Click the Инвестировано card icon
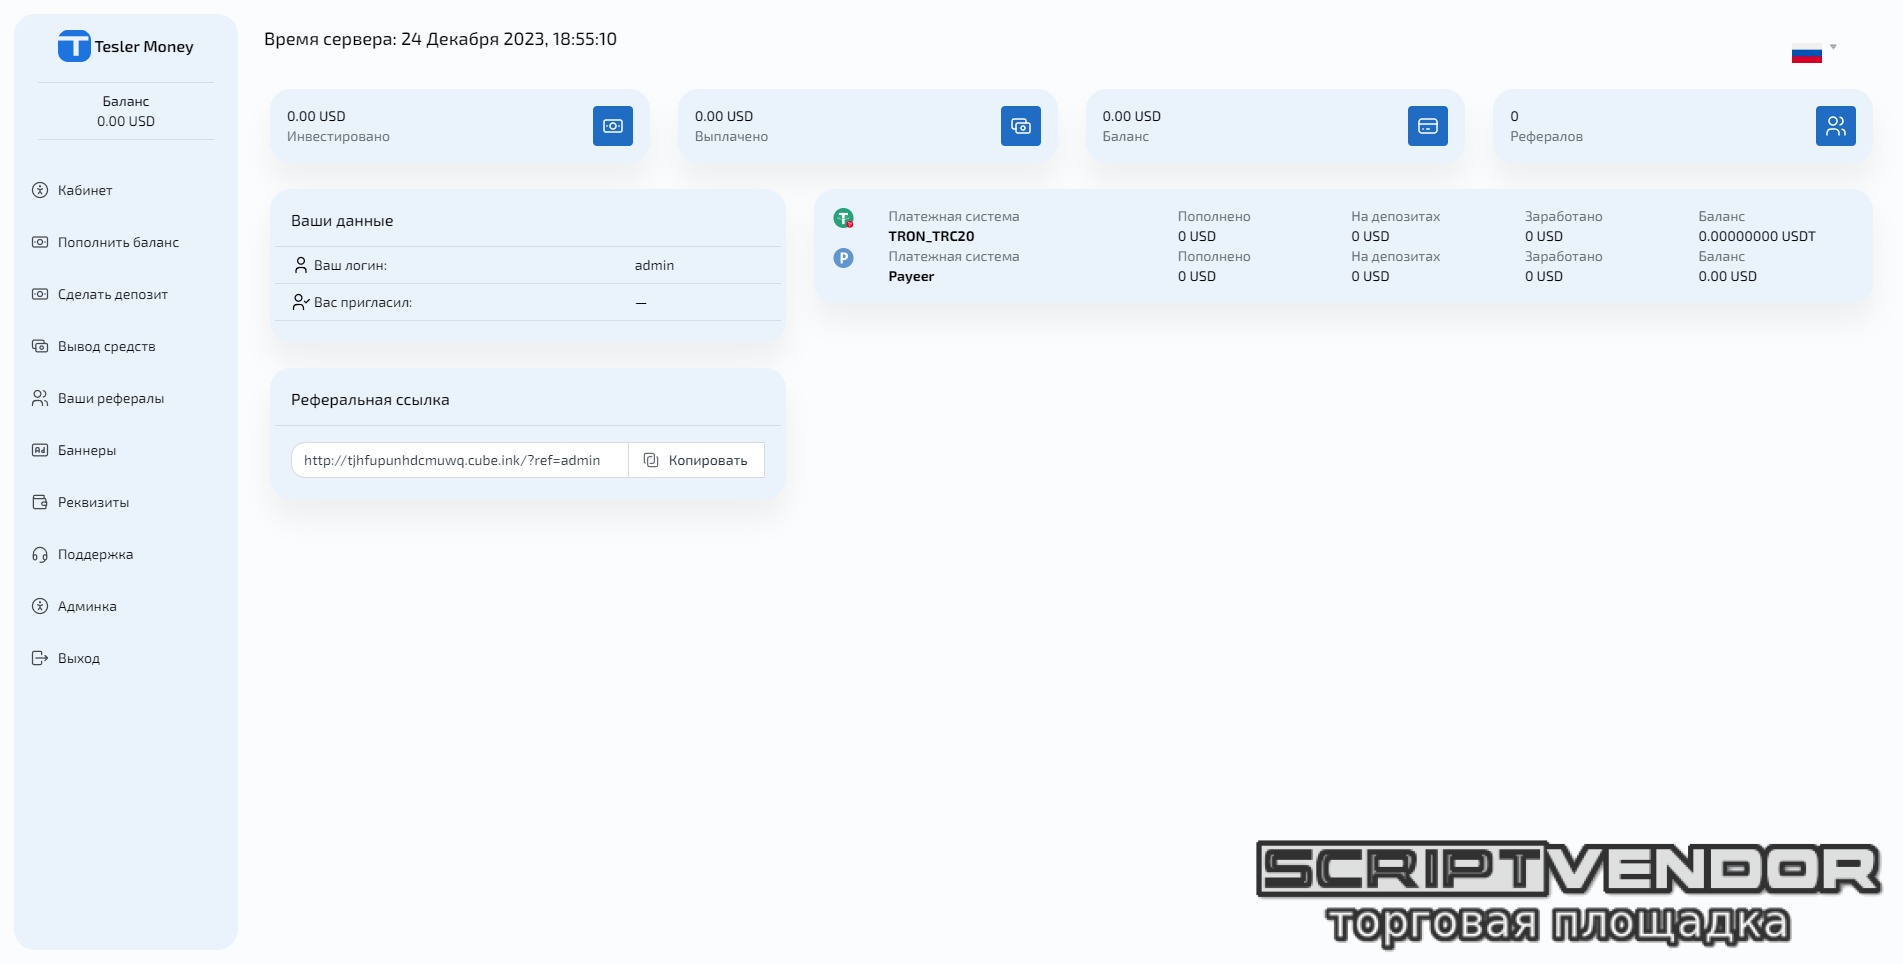This screenshot has height=964, width=1903. [613, 126]
